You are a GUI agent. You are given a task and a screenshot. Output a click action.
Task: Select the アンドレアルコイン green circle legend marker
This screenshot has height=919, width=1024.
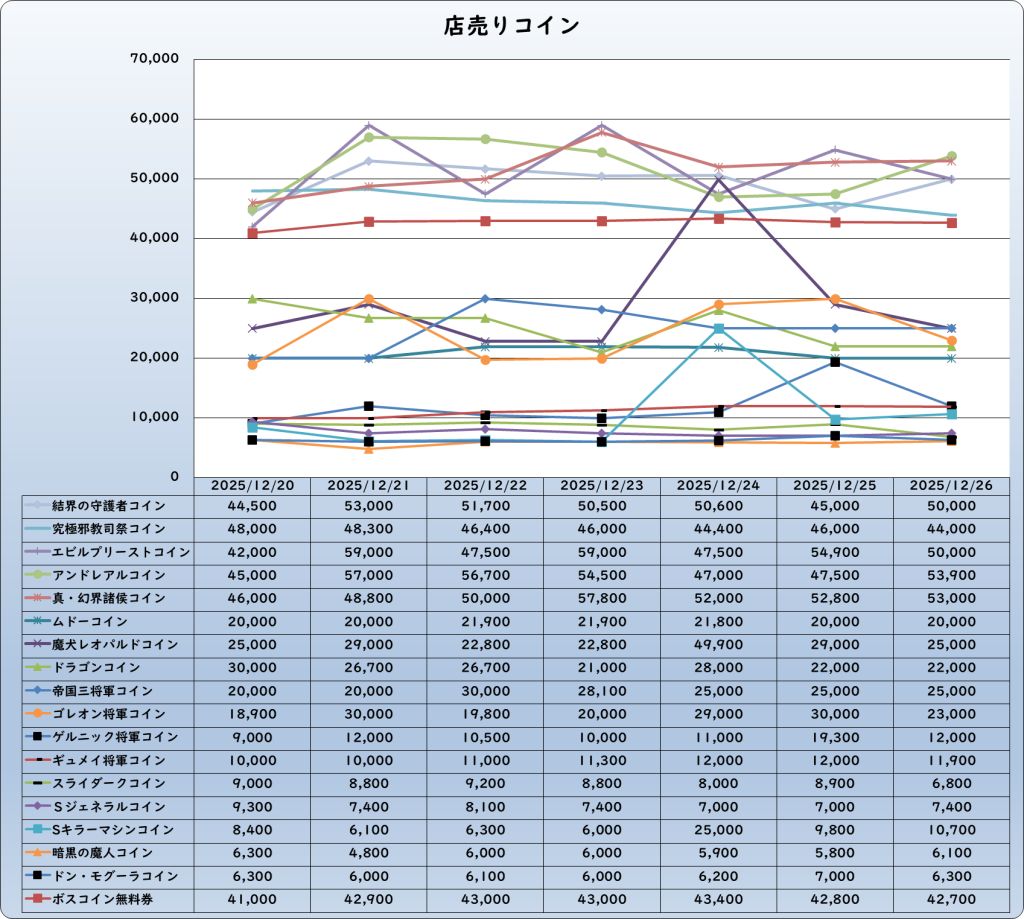click(x=37, y=575)
